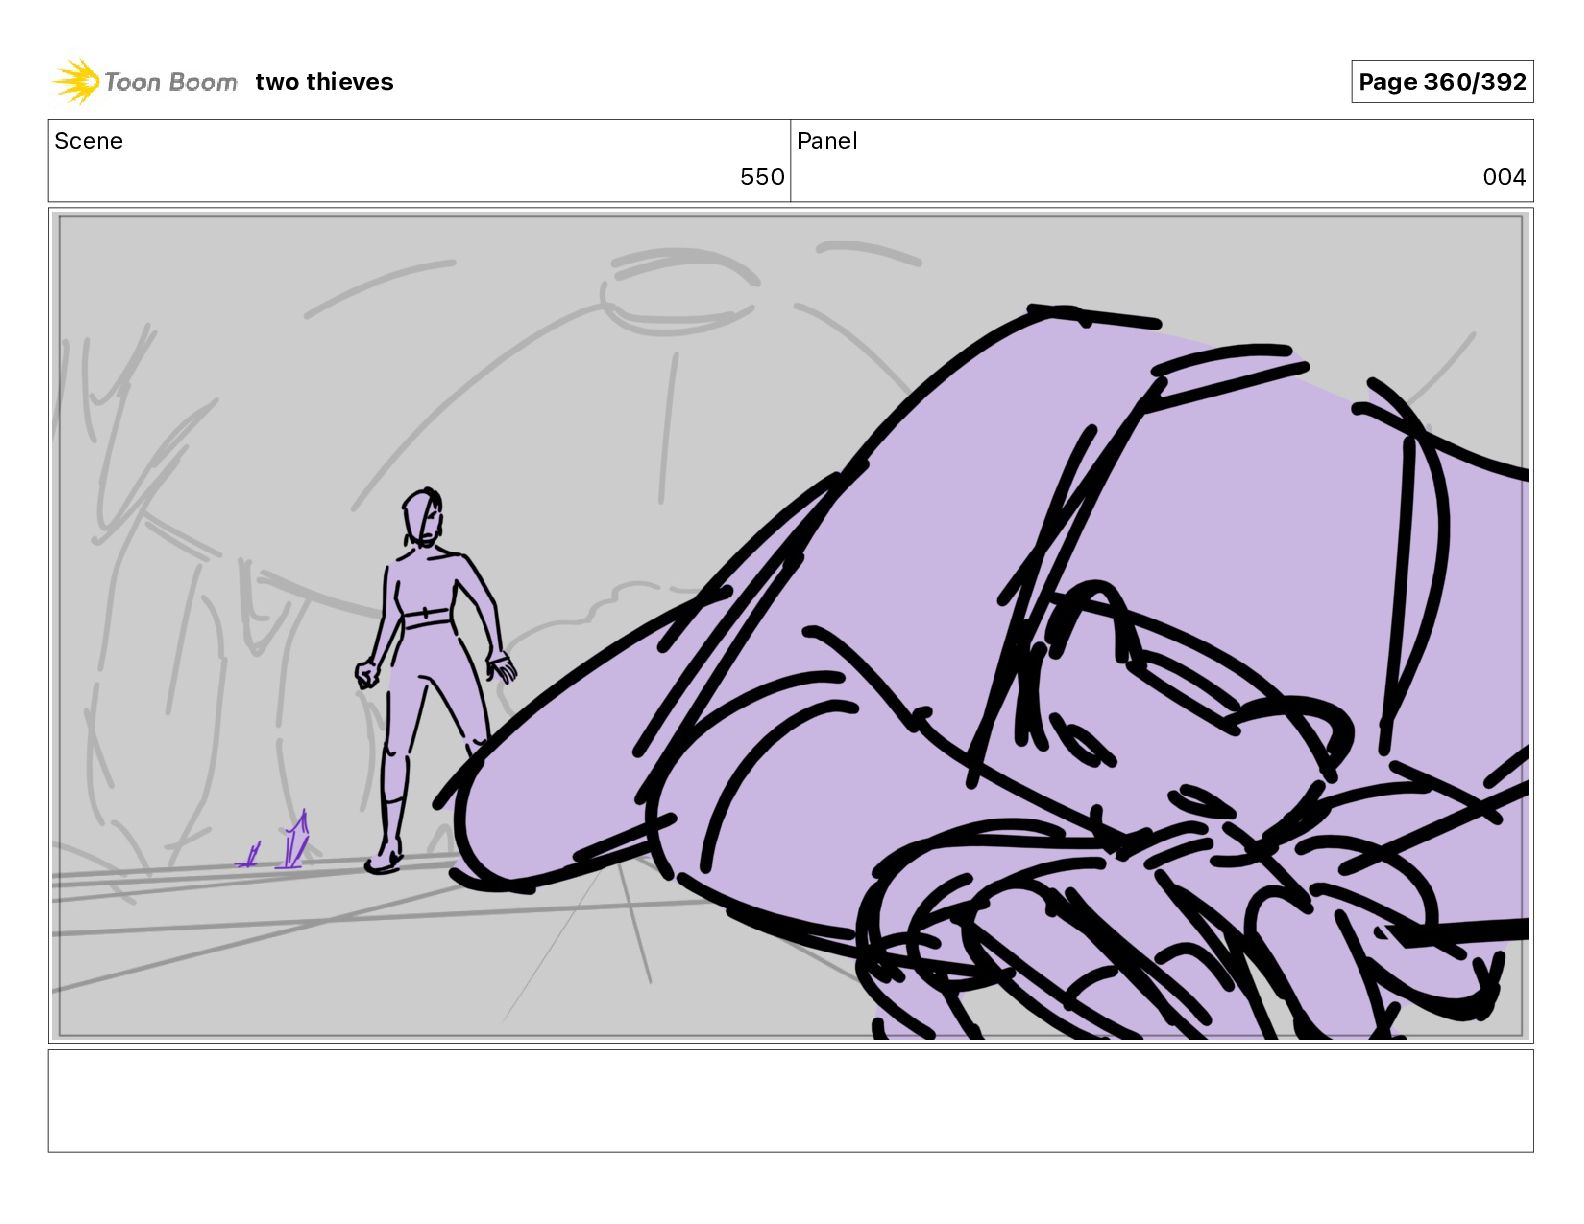
Task: Click the standing character's head
Action: point(423,517)
